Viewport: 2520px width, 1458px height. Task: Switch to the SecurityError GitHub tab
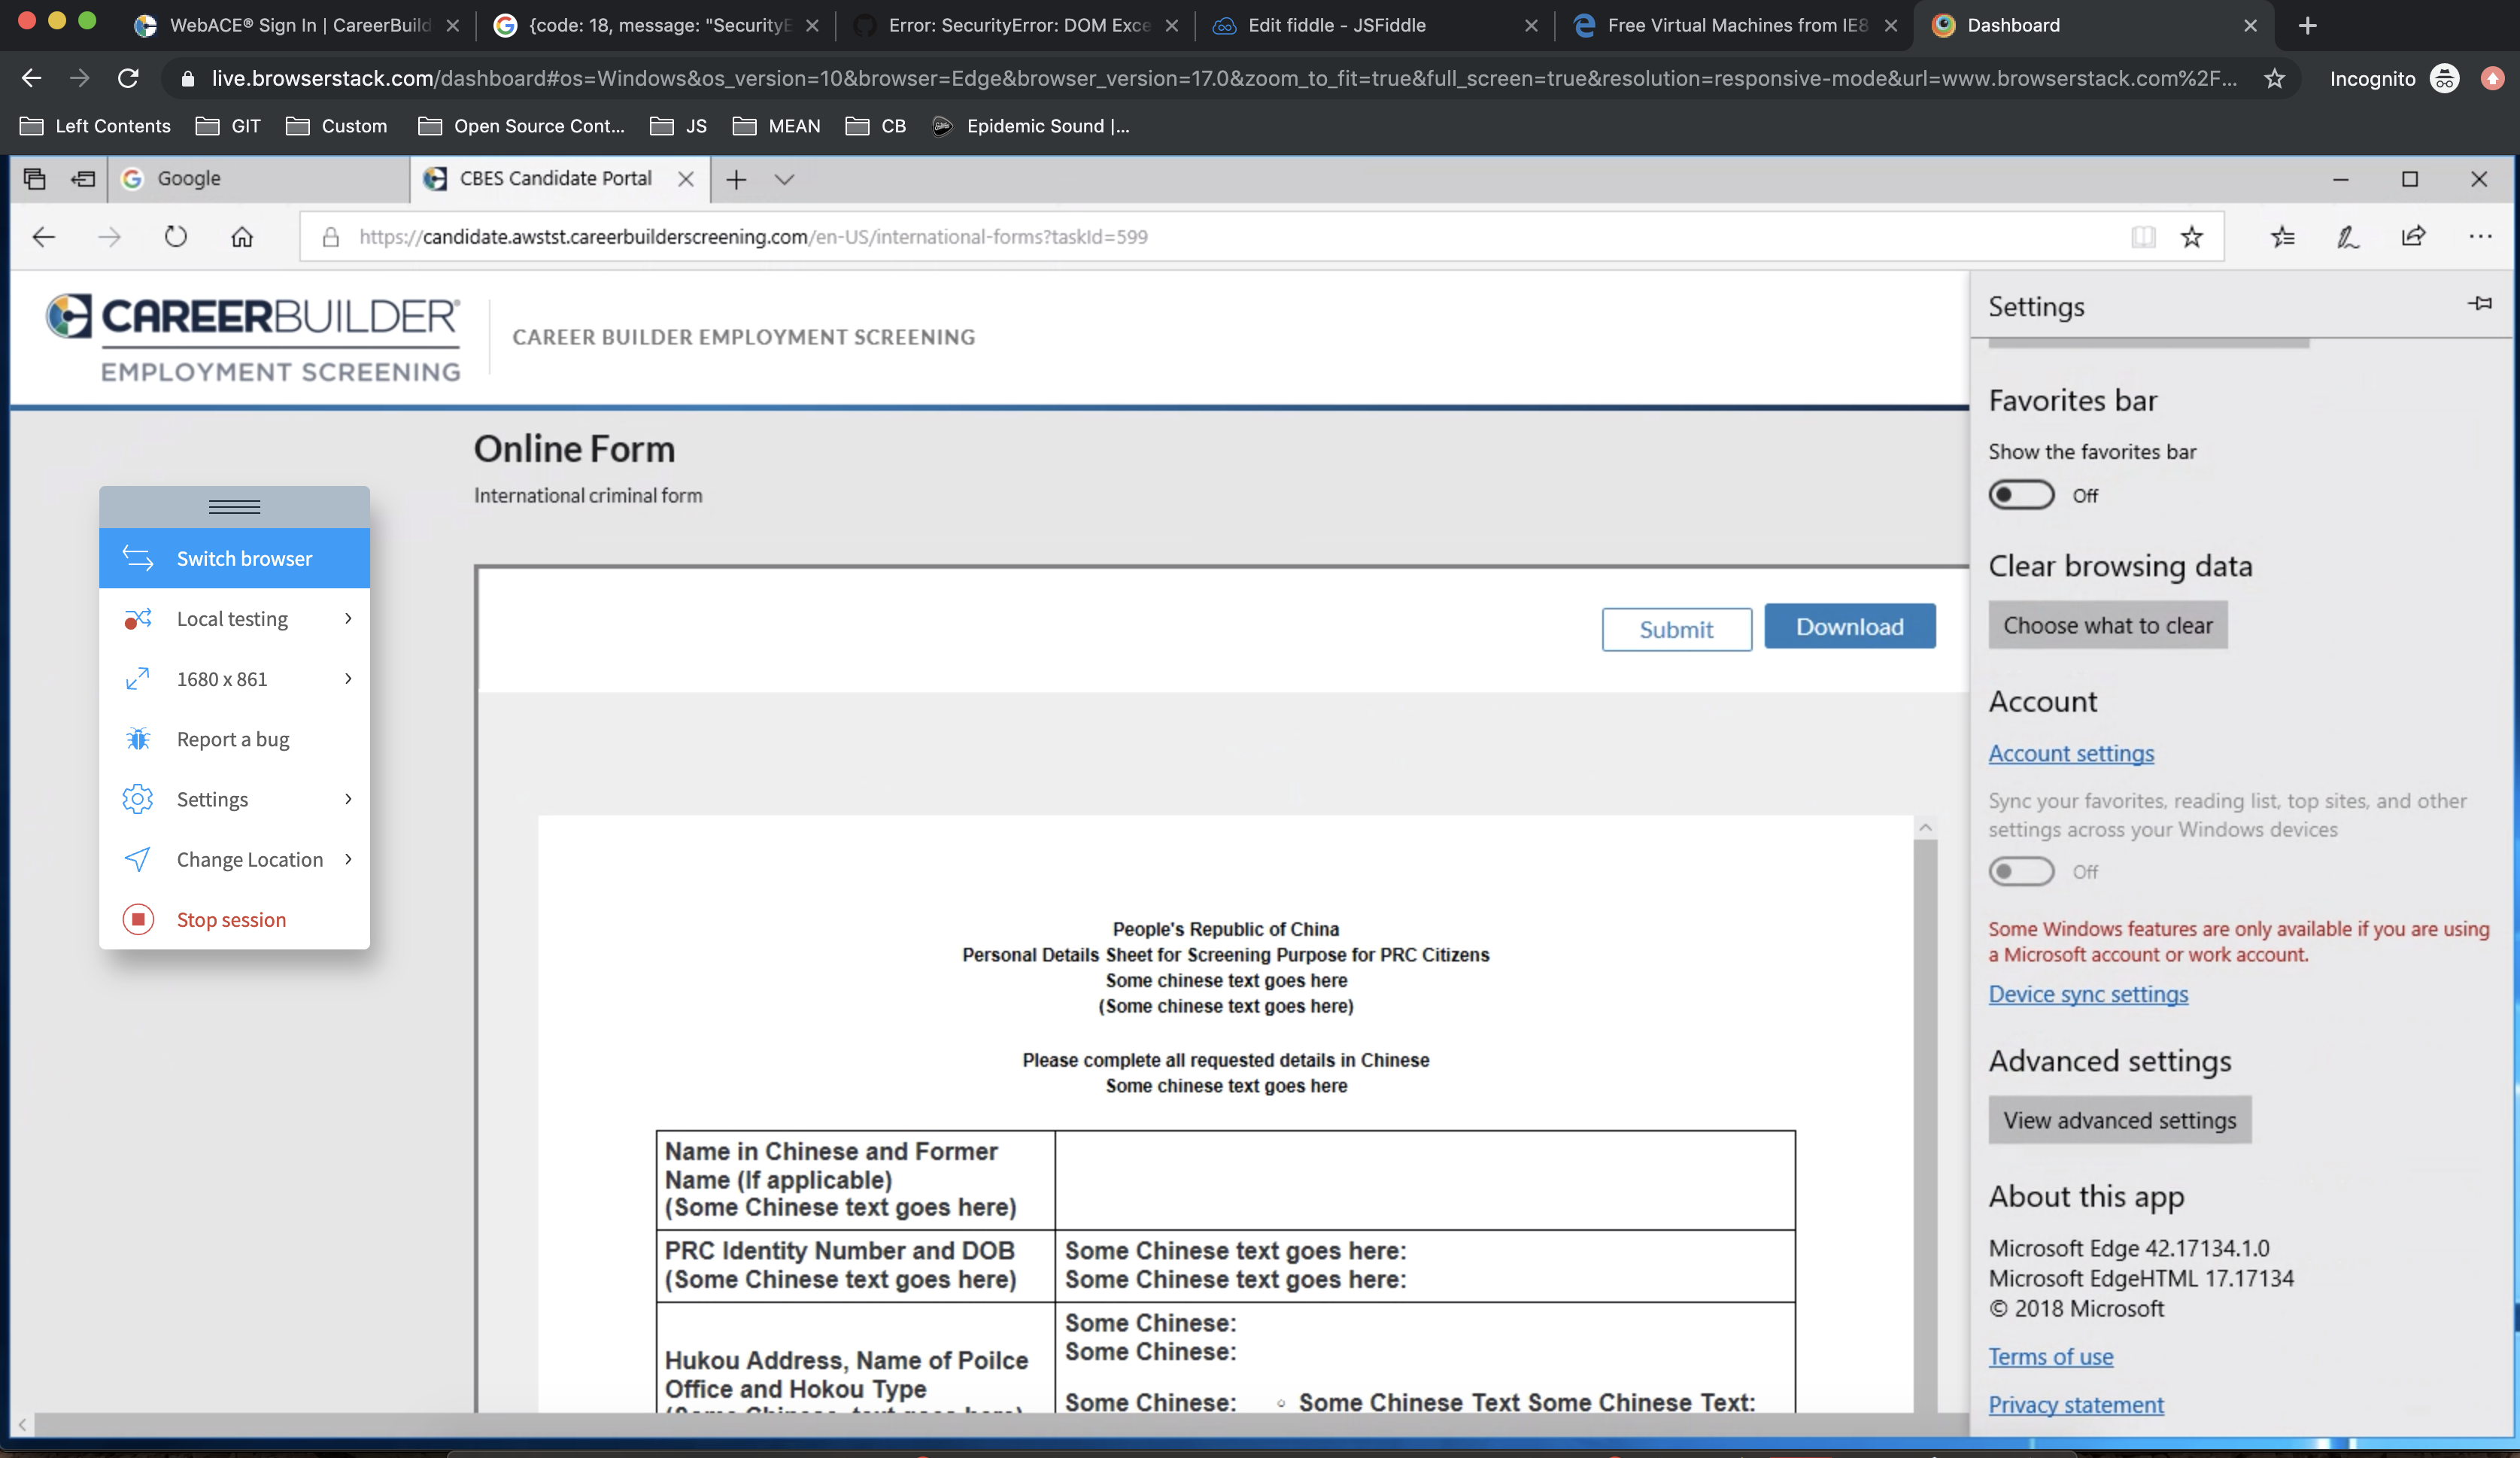(x=1016, y=26)
